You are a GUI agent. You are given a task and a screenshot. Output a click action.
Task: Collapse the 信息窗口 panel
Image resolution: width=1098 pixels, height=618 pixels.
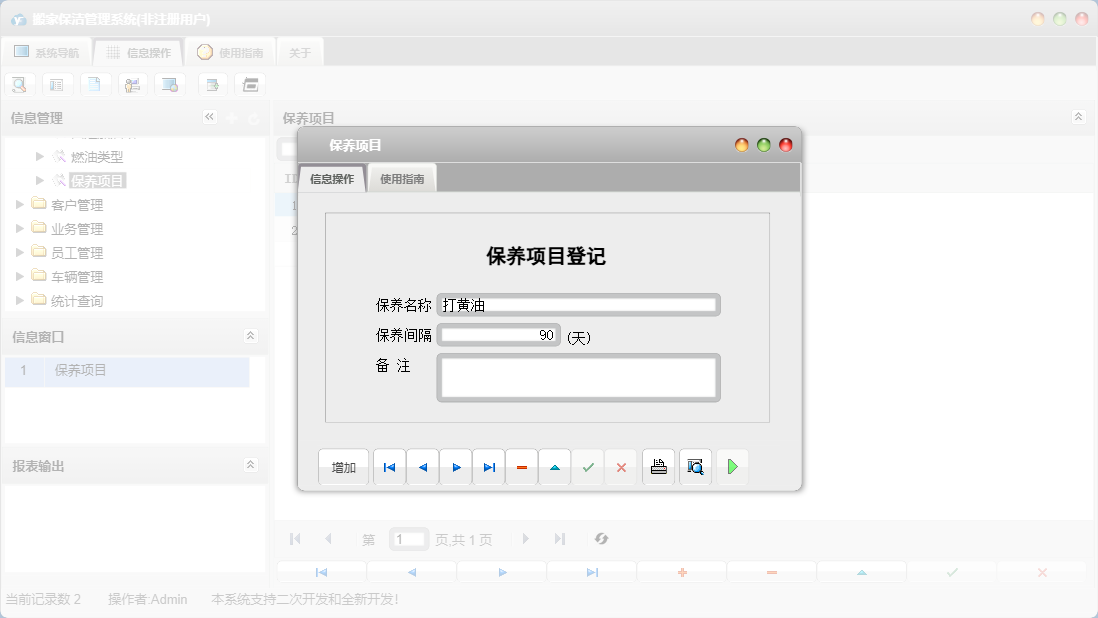pos(252,336)
